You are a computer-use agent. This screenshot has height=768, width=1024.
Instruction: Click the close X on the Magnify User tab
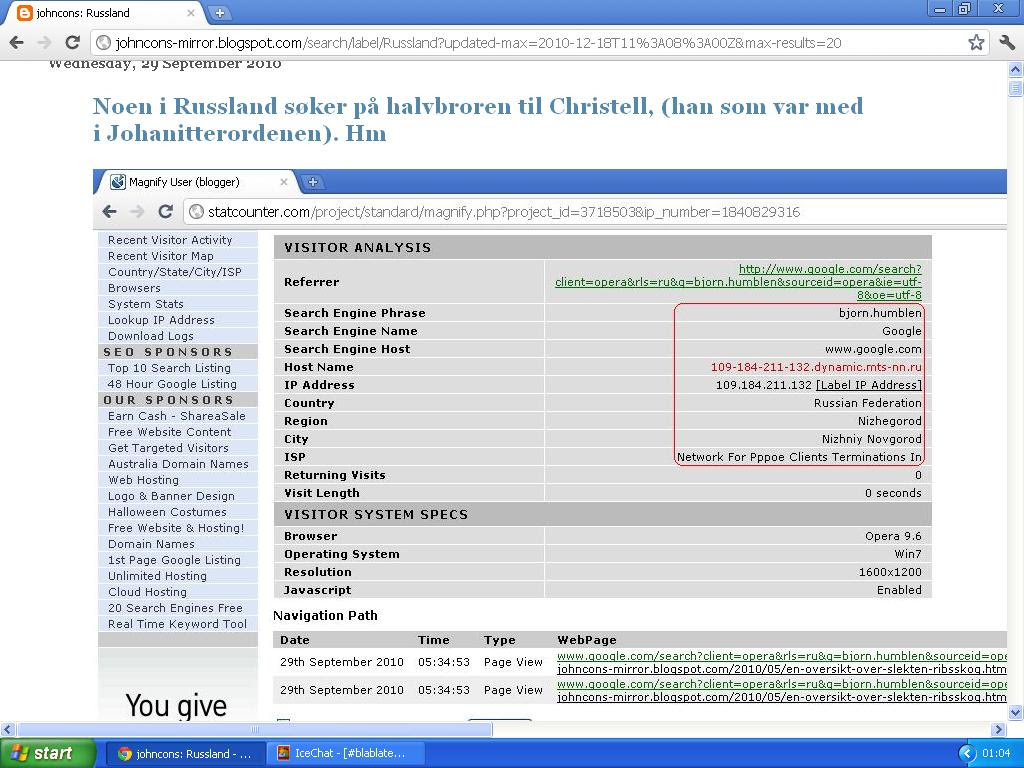pos(283,182)
